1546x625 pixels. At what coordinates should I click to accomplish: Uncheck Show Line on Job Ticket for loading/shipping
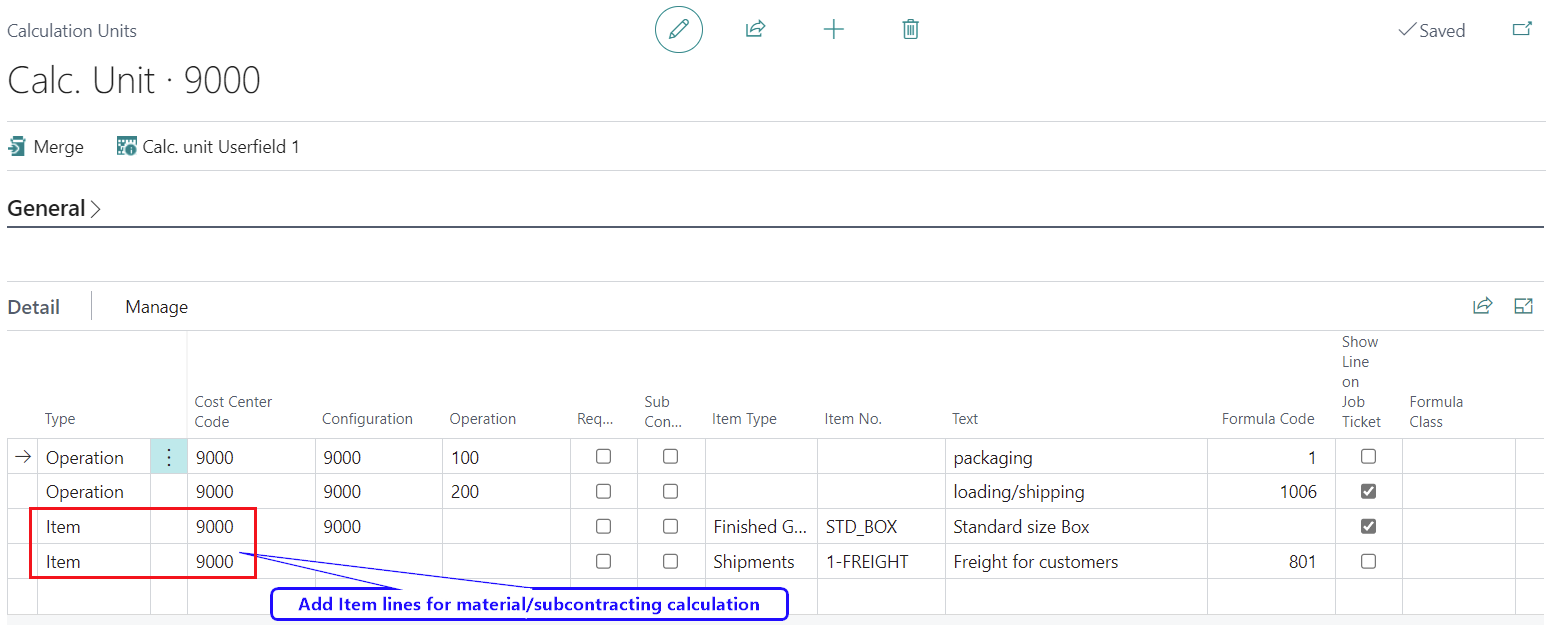(x=1368, y=491)
